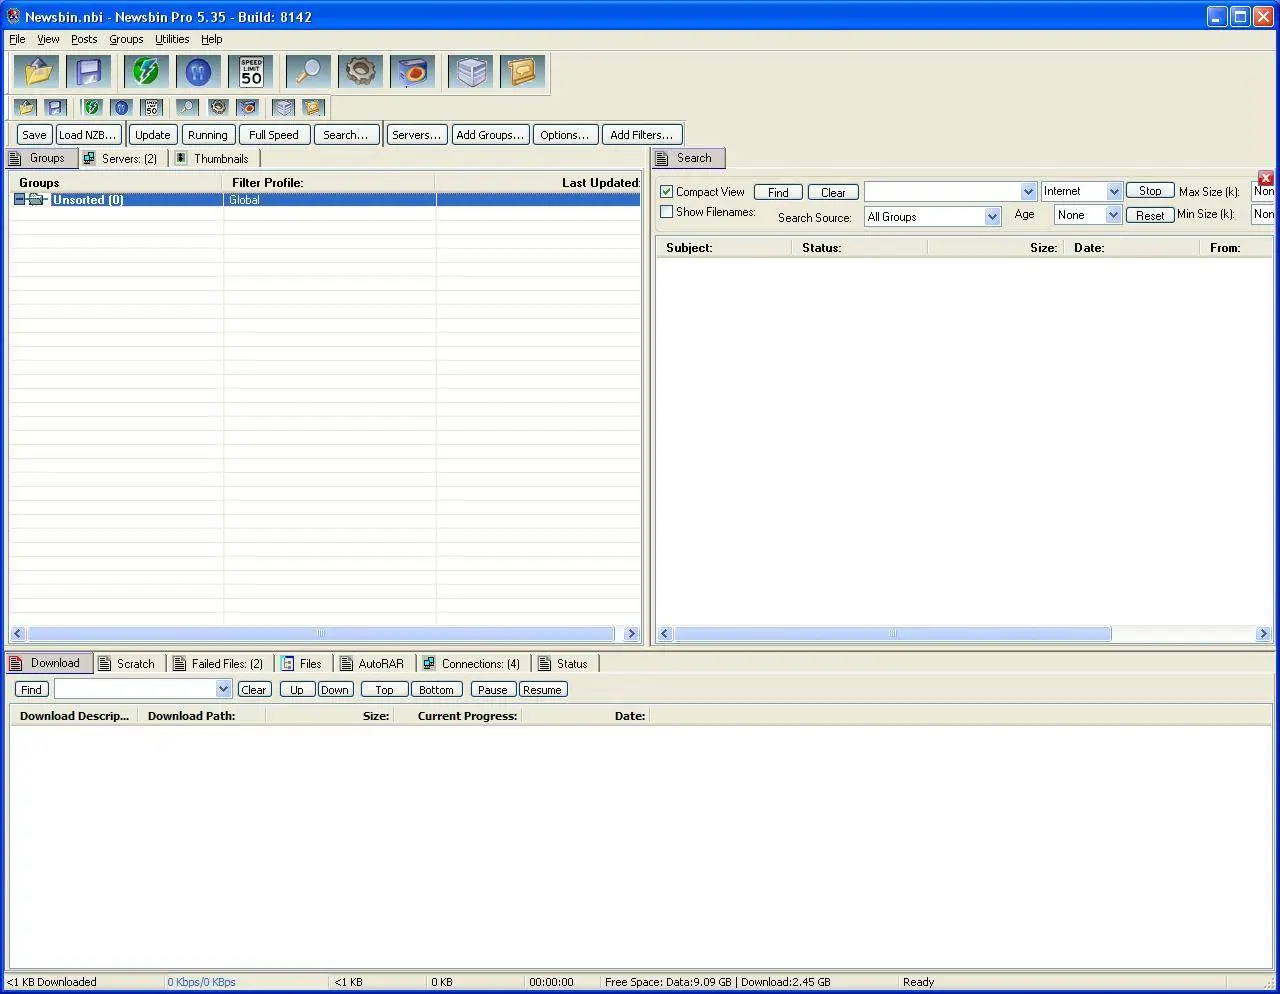This screenshot has width=1280, height=994.
Task: Click the Current Progress column header
Action: point(458,716)
